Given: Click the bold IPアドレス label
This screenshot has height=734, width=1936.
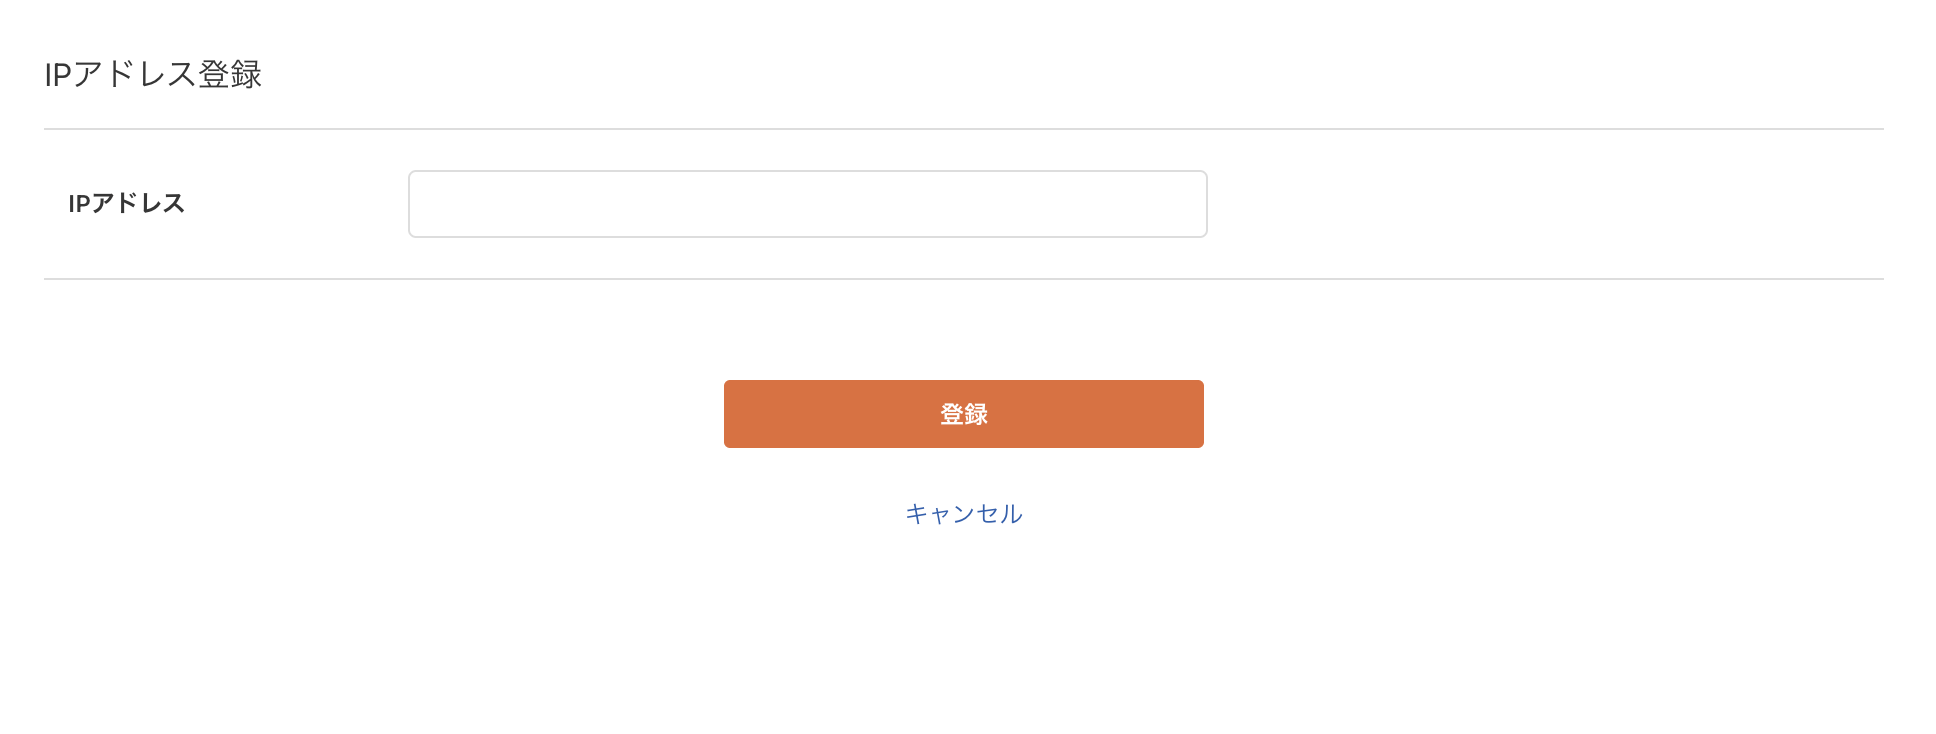Looking at the screenshot, I should (125, 203).
